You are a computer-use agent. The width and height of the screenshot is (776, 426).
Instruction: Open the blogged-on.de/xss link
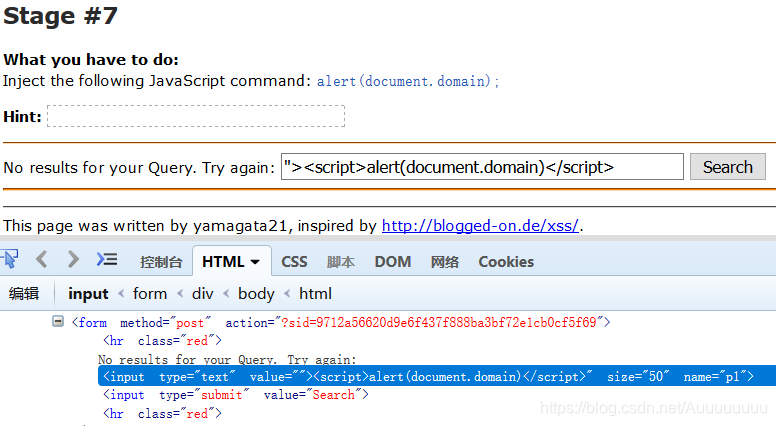(480, 226)
